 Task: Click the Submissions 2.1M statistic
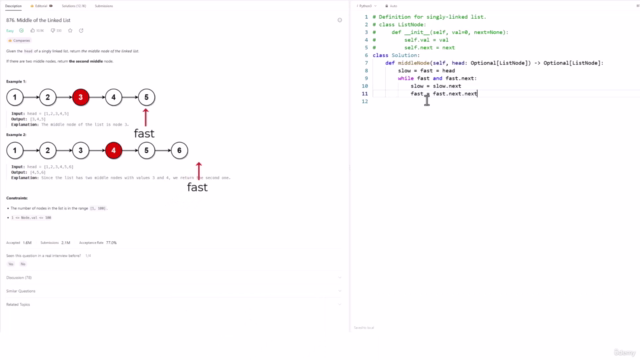tap(55, 243)
